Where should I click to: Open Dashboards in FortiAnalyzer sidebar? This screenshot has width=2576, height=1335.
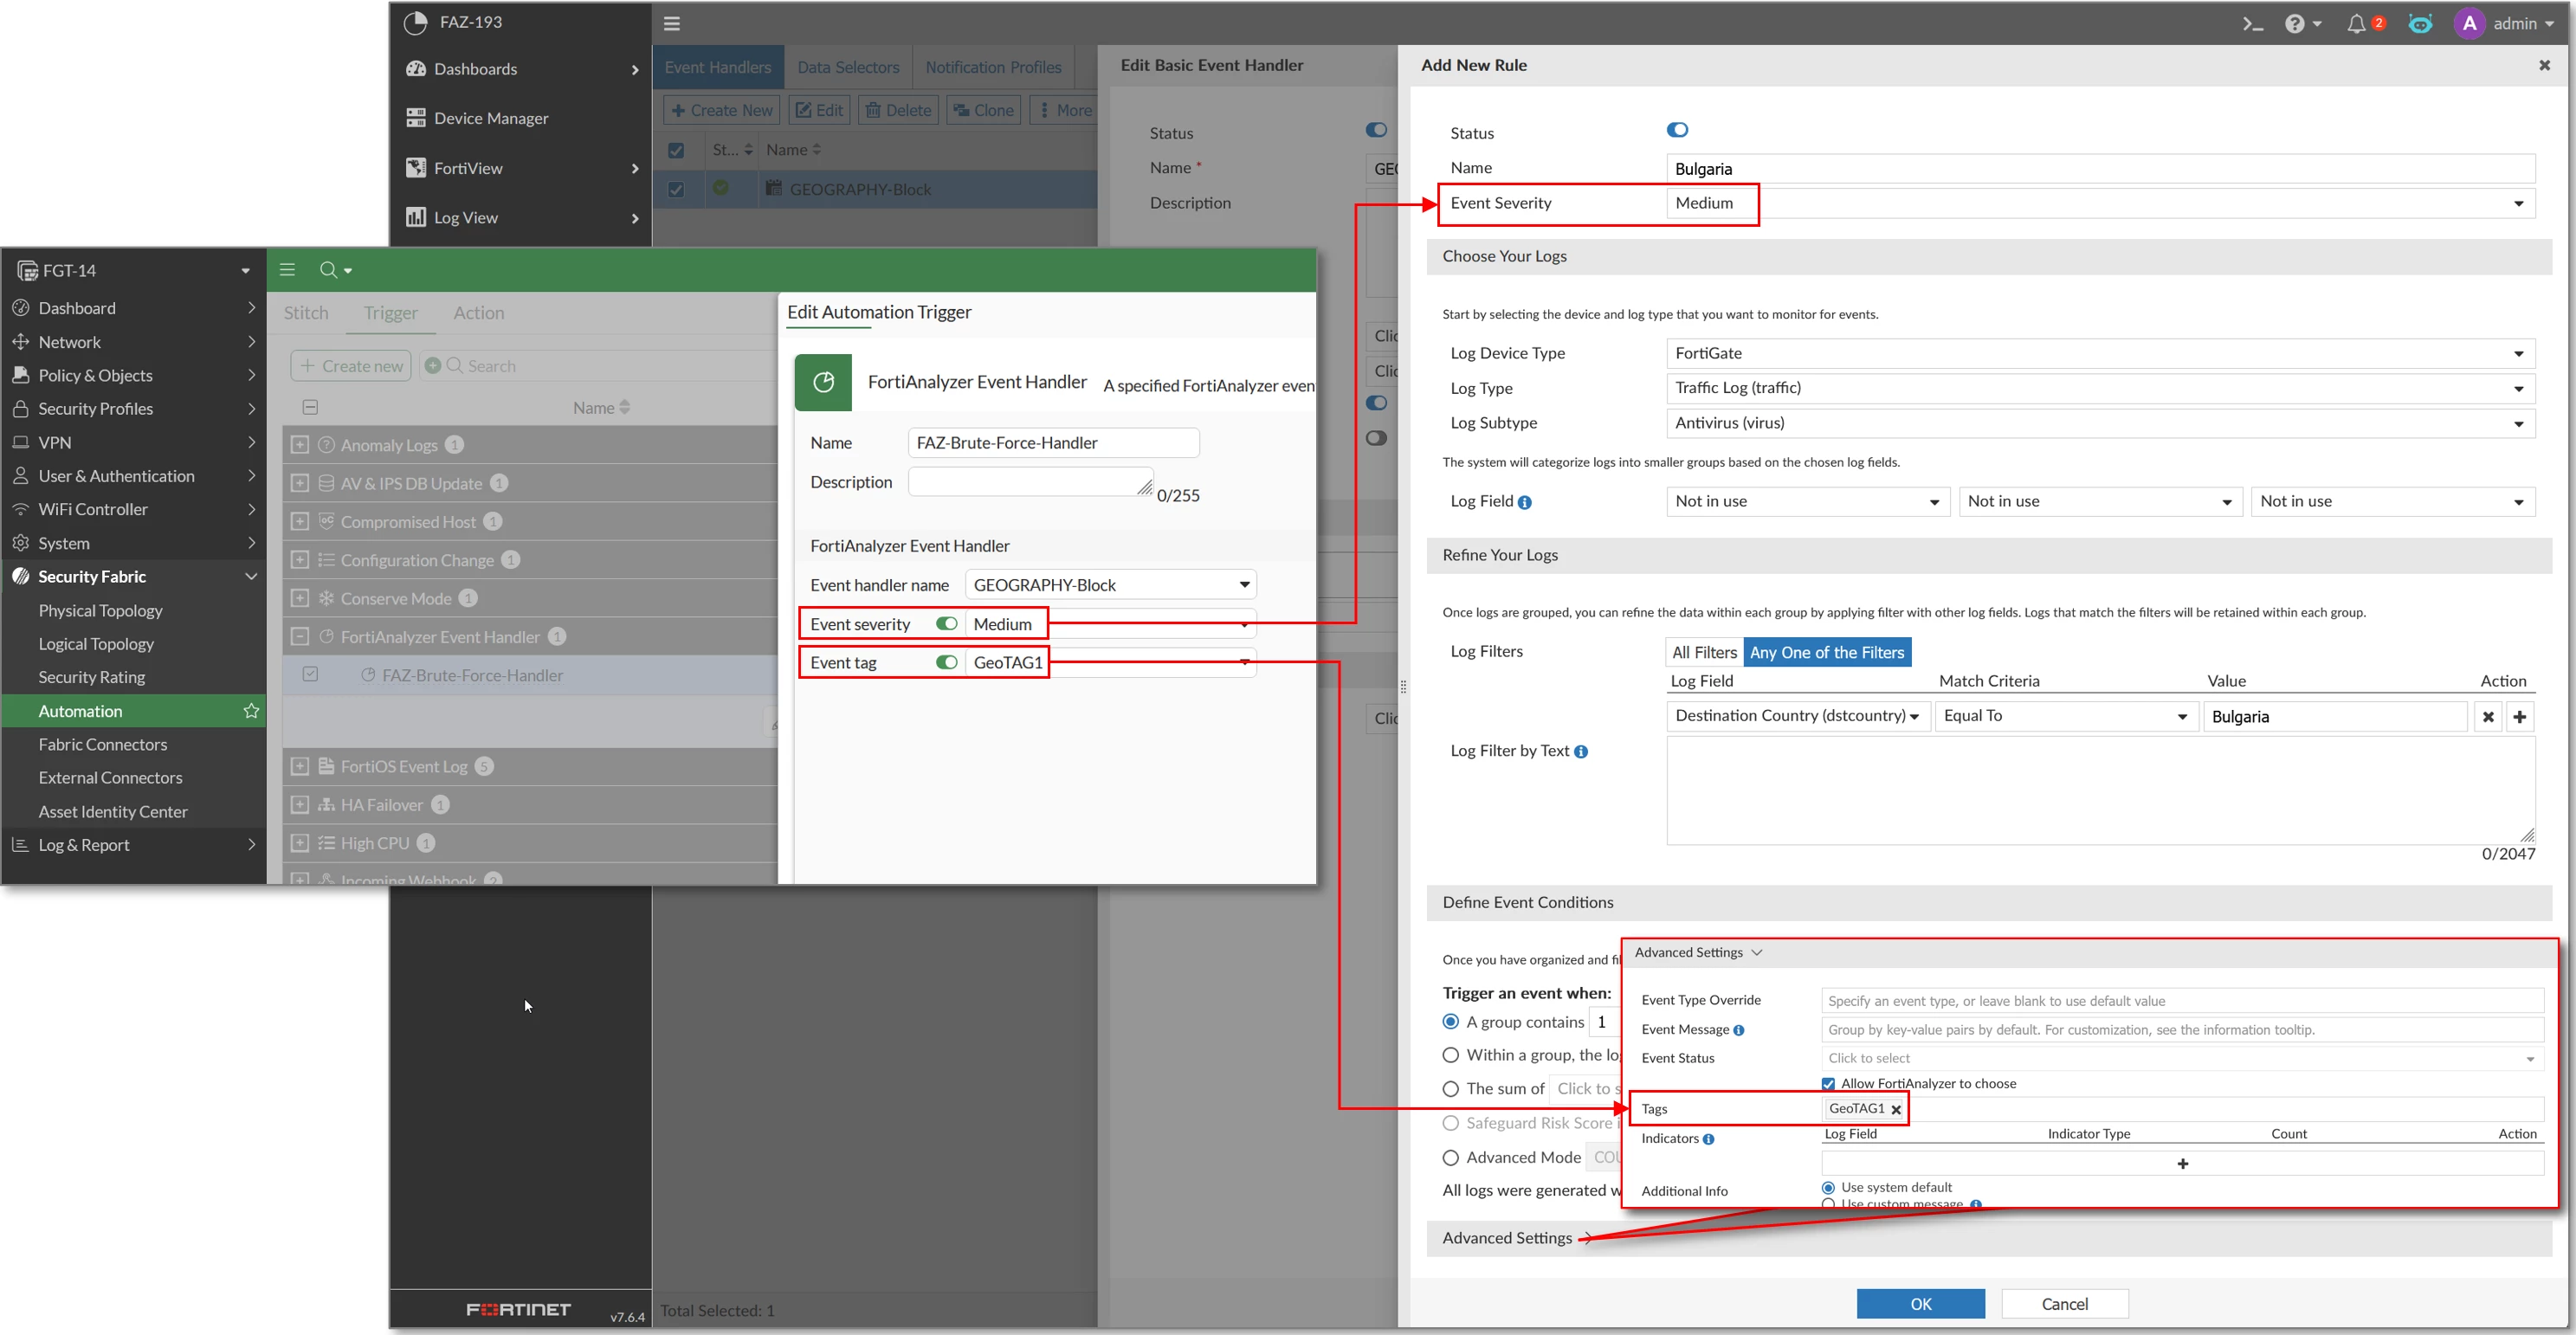tap(521, 69)
